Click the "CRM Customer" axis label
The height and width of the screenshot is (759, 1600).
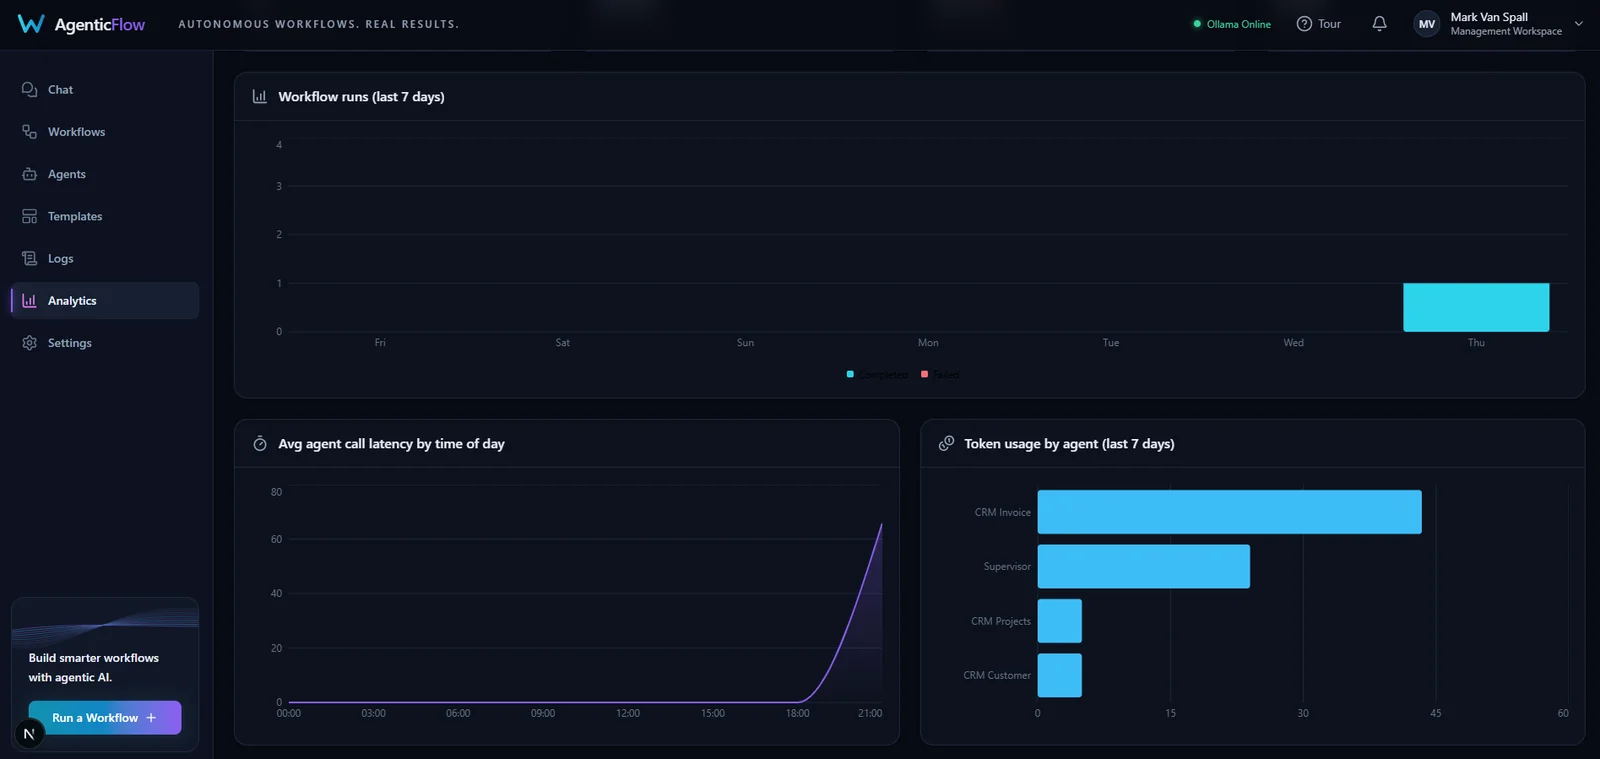[x=996, y=675]
